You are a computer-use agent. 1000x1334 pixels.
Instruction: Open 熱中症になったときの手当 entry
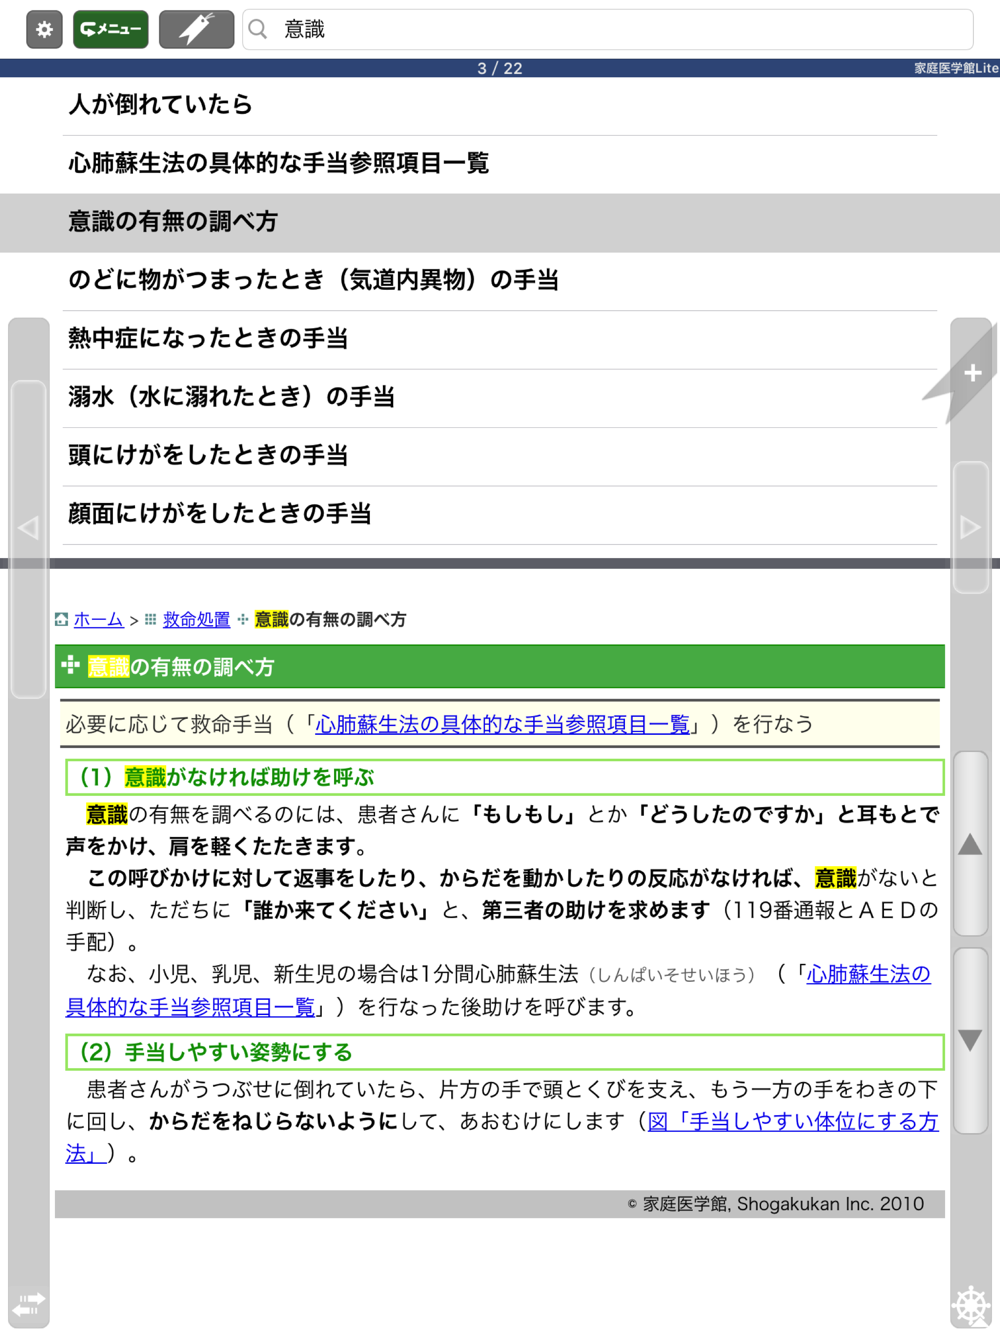[x=500, y=339]
